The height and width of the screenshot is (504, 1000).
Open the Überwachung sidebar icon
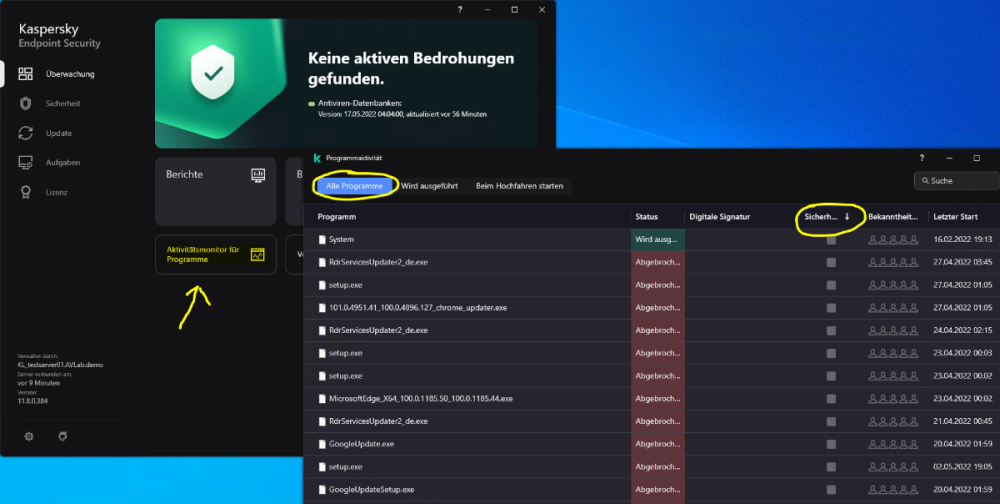[x=26, y=74]
